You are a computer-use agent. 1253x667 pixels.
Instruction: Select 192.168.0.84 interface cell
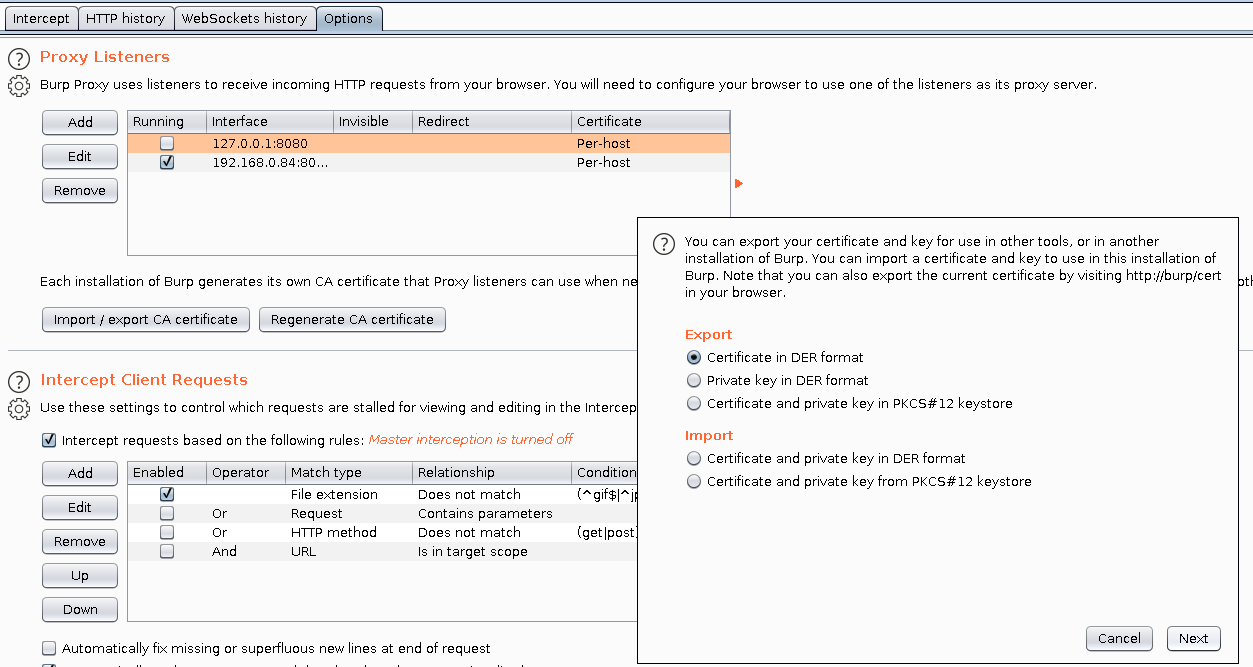click(x=270, y=162)
